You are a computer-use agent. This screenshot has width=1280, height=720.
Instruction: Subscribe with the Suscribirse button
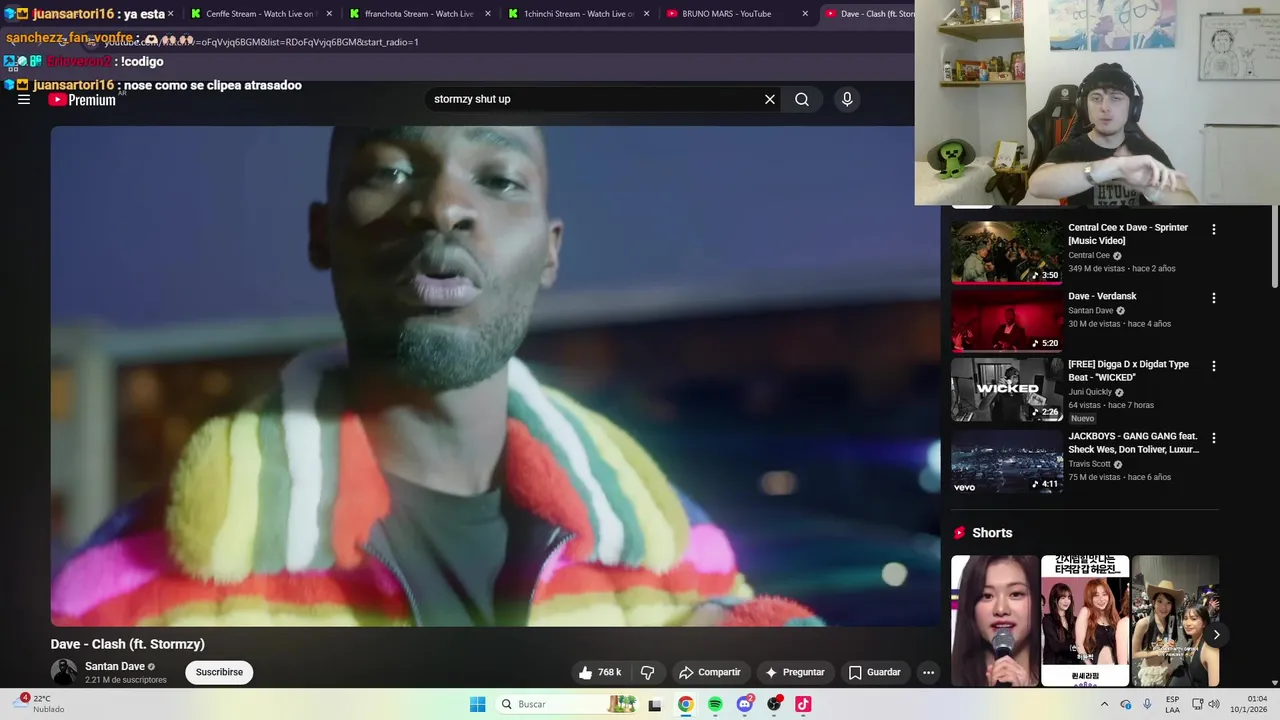click(x=219, y=672)
